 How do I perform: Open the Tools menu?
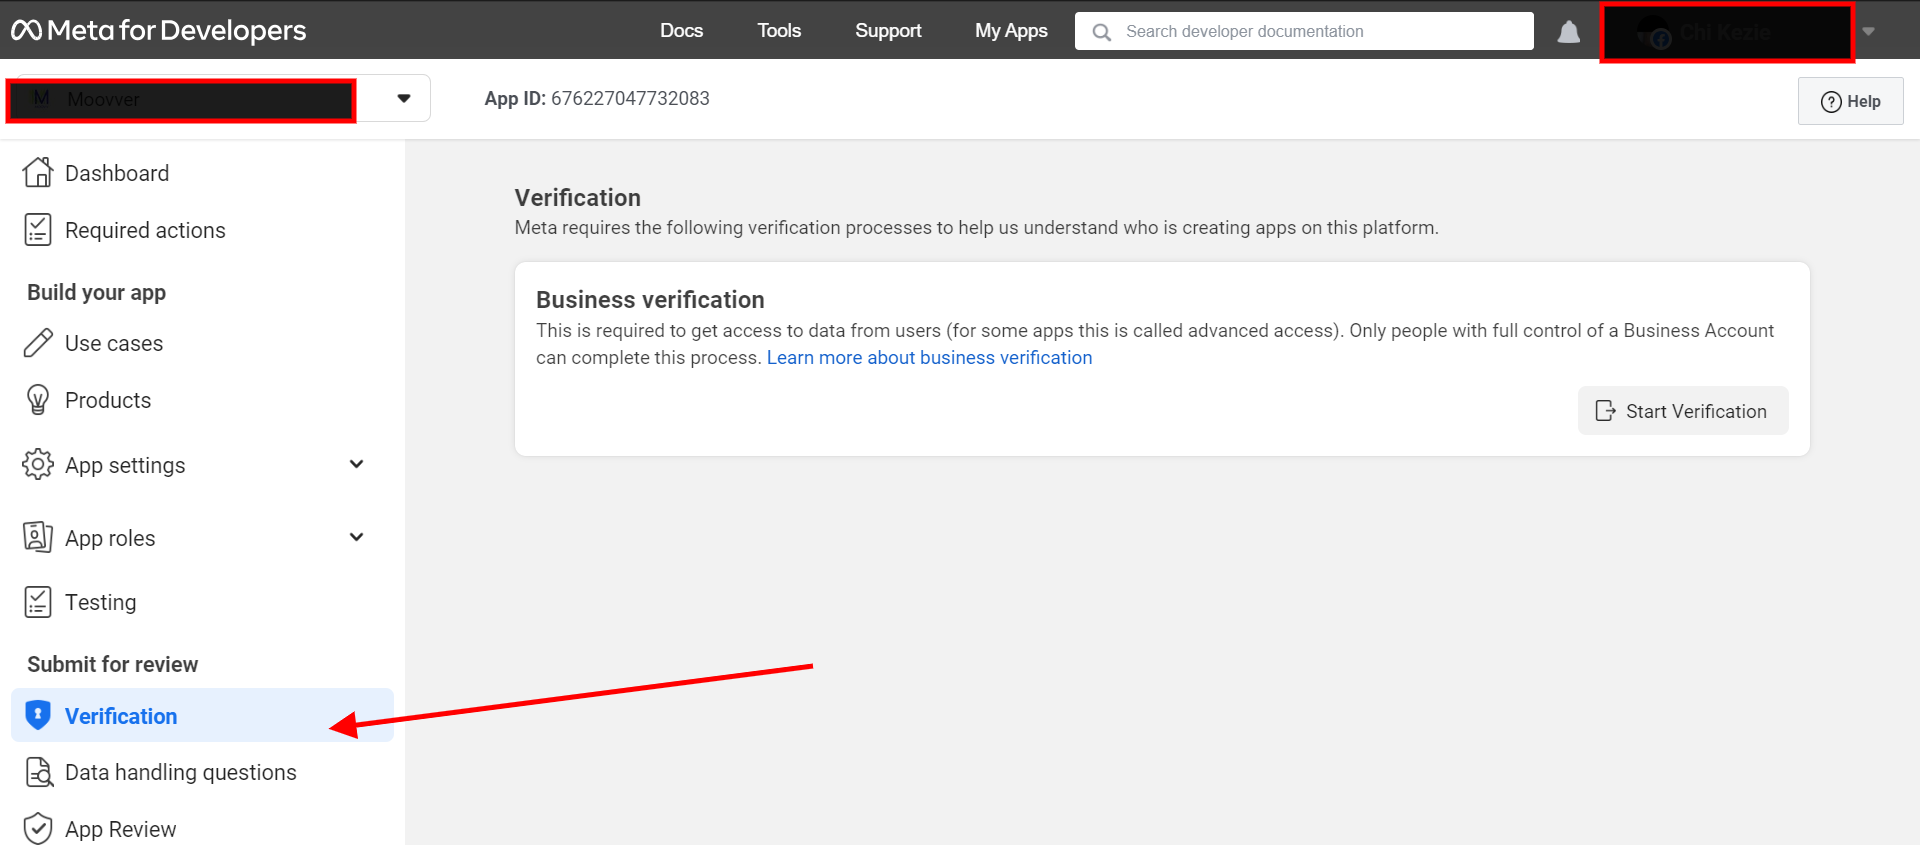(779, 31)
